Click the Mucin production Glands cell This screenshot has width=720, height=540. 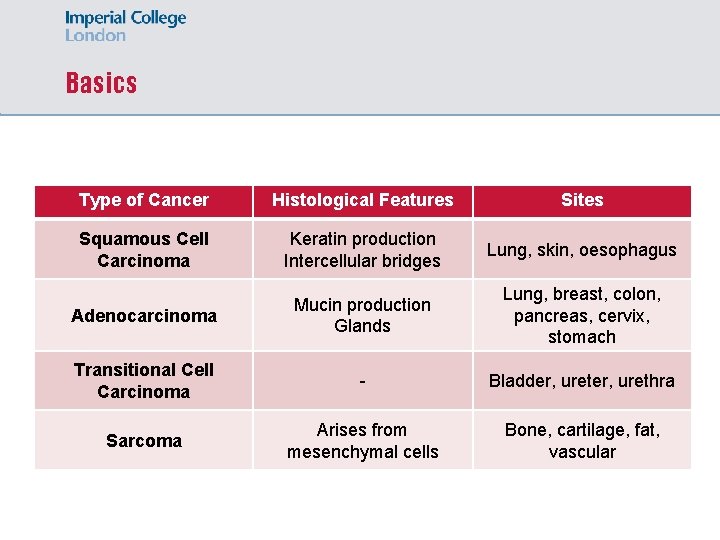[x=363, y=315]
